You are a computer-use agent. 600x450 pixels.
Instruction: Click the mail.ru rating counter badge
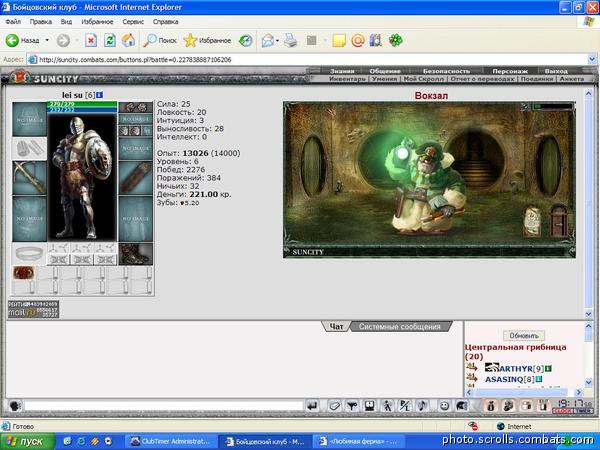pyautogui.click(x=33, y=309)
